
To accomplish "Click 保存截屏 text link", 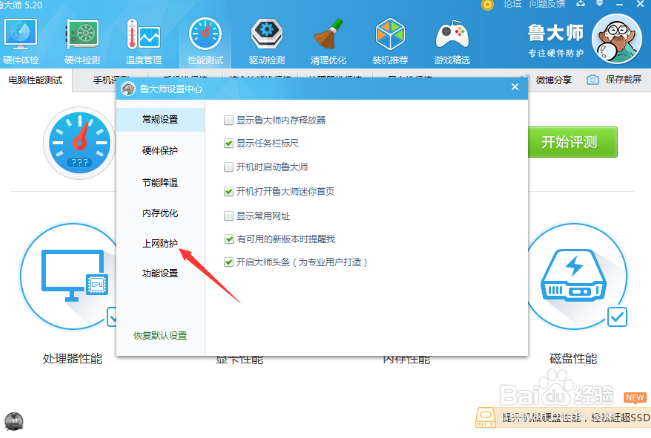I will [x=624, y=79].
